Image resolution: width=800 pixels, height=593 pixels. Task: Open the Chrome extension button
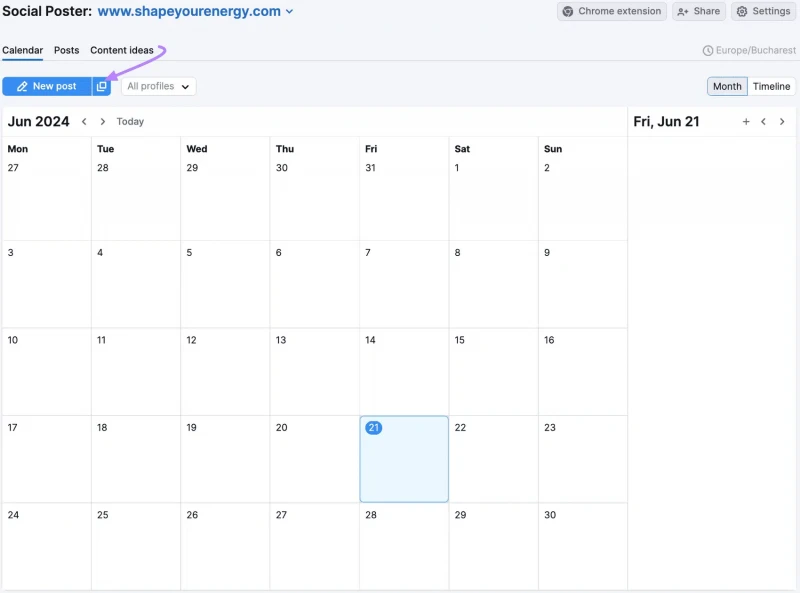(612, 11)
